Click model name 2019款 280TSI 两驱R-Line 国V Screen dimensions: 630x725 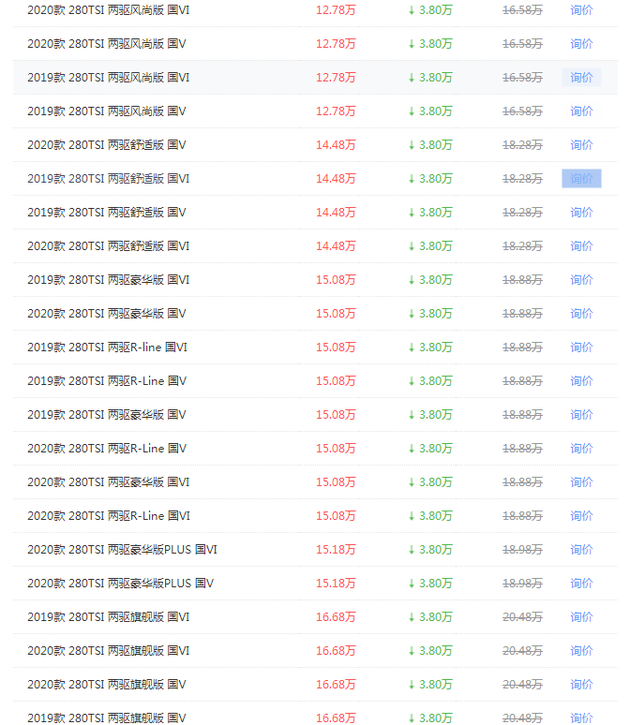(107, 381)
